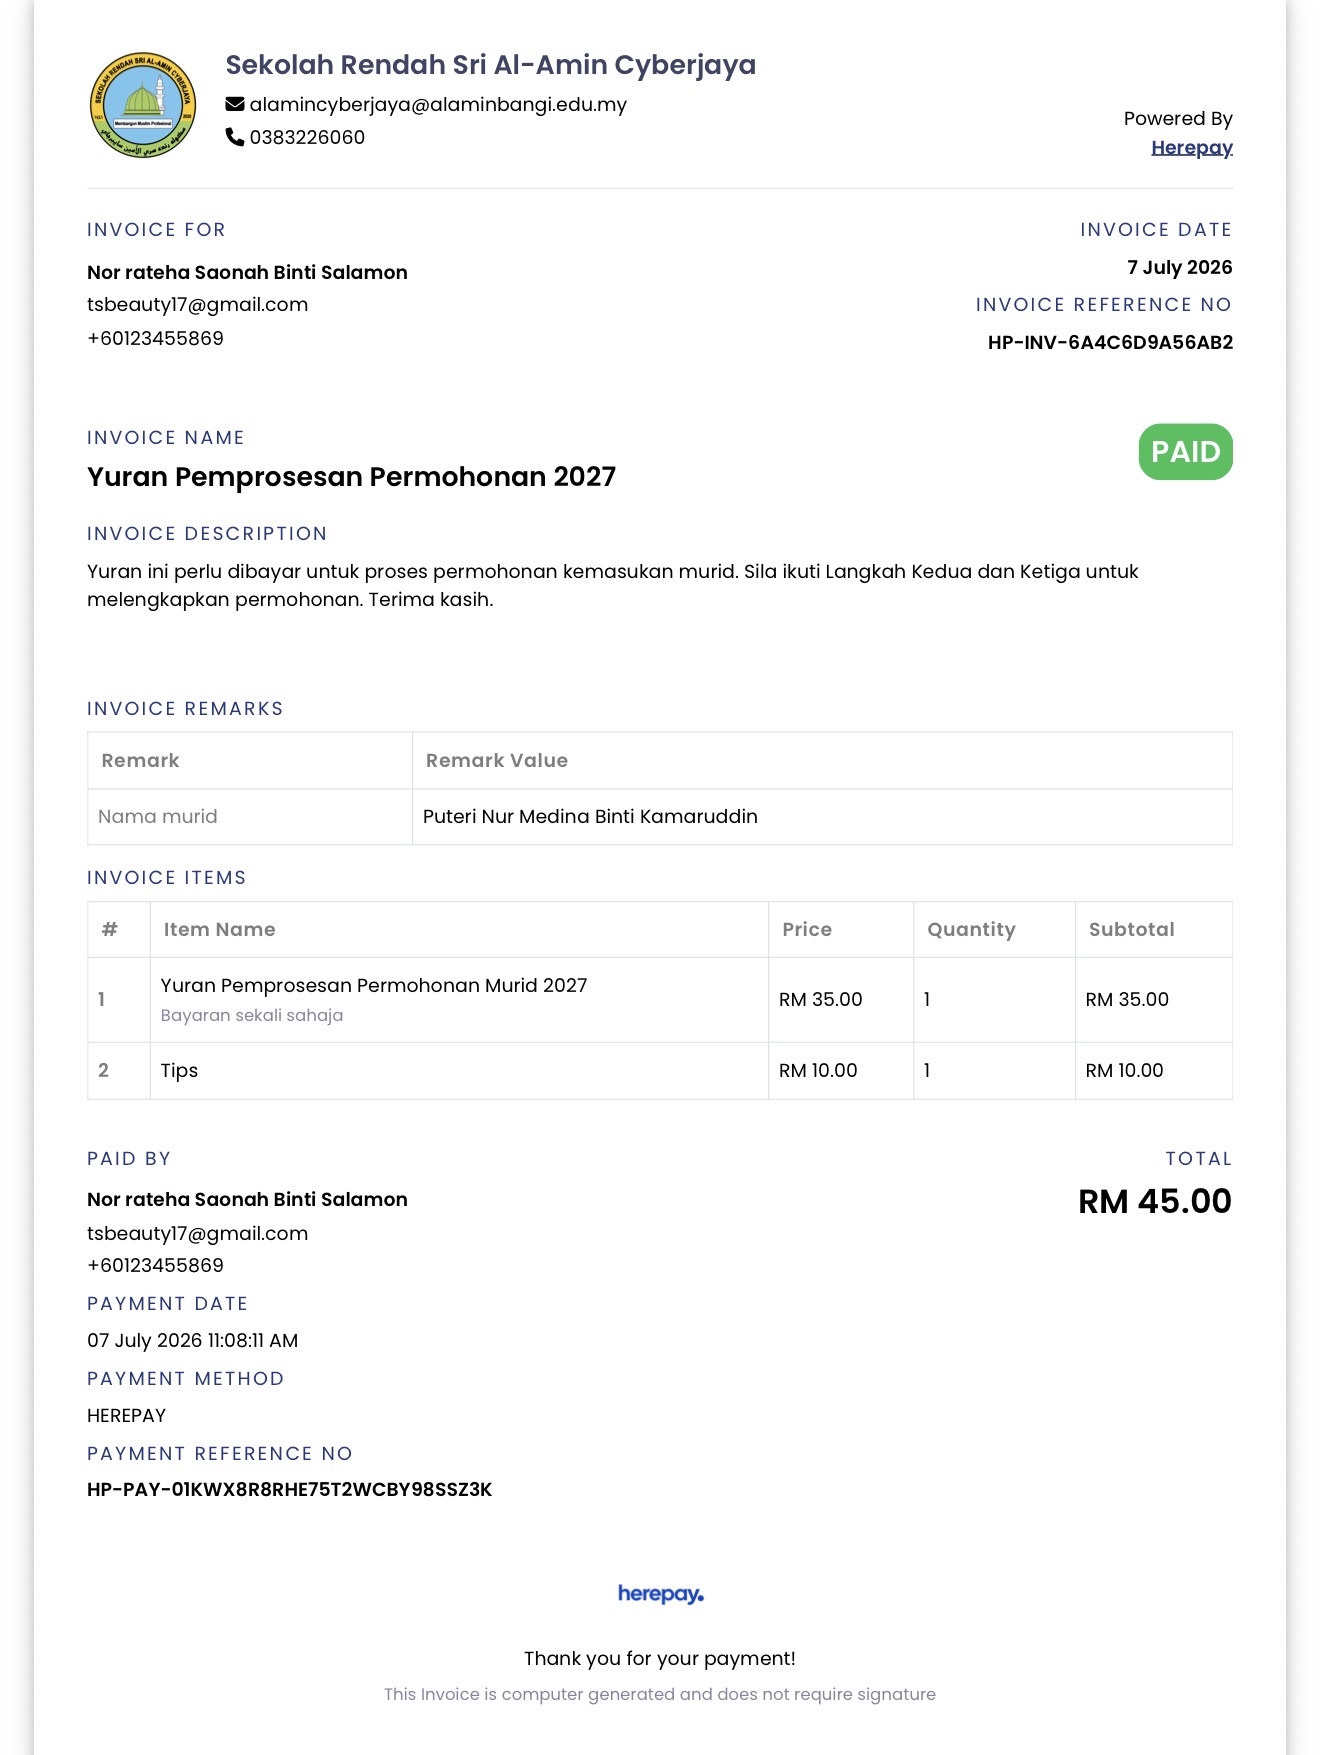
Task: Select payment reference number HP-PAY-01KWX8R8RHE75T2WCBY98SSZ3K
Action: click(290, 1490)
